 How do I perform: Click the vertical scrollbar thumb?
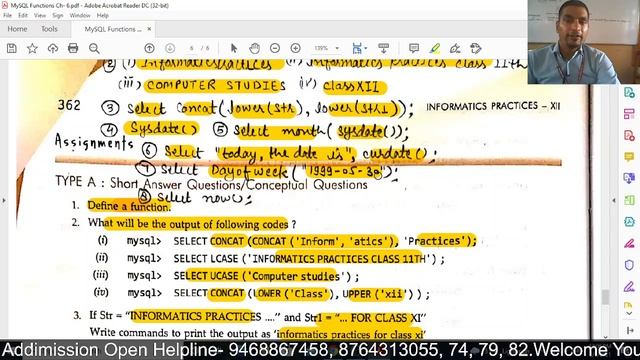point(605,297)
